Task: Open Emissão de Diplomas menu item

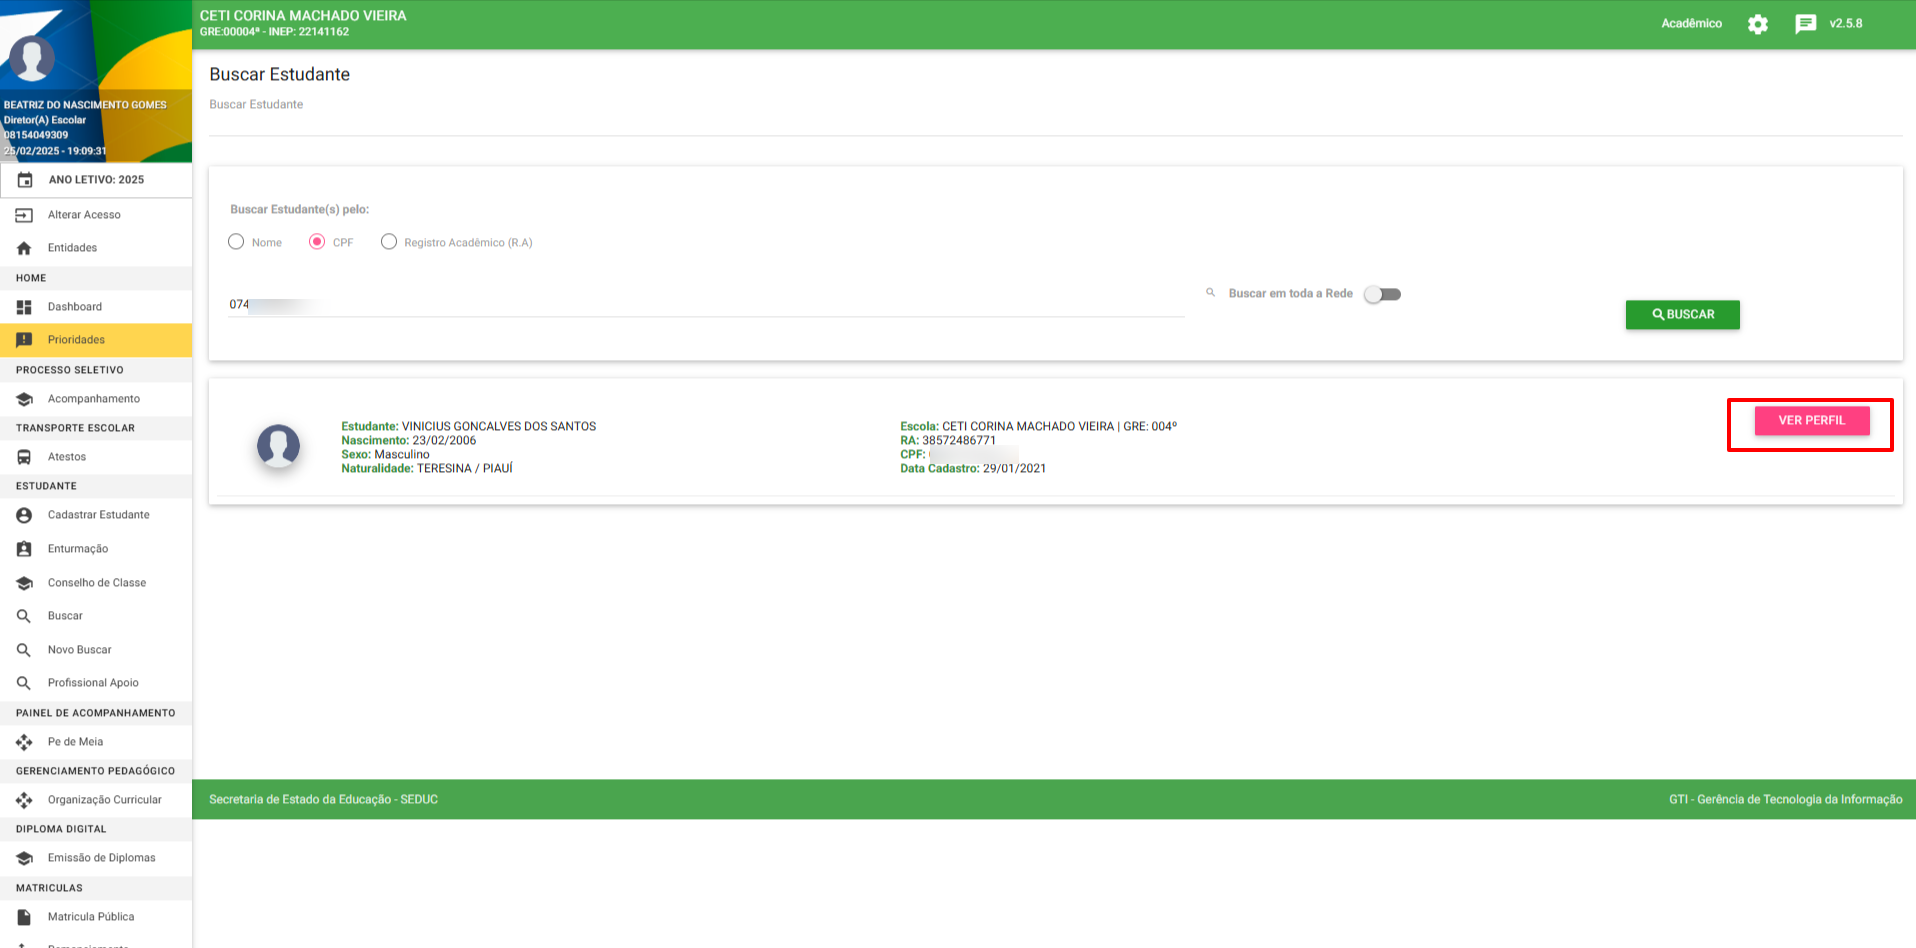Action: coord(101,858)
